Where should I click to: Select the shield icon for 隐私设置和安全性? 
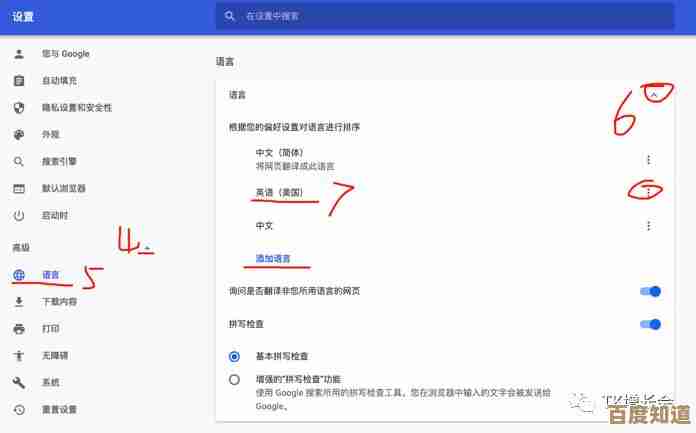click(x=19, y=107)
